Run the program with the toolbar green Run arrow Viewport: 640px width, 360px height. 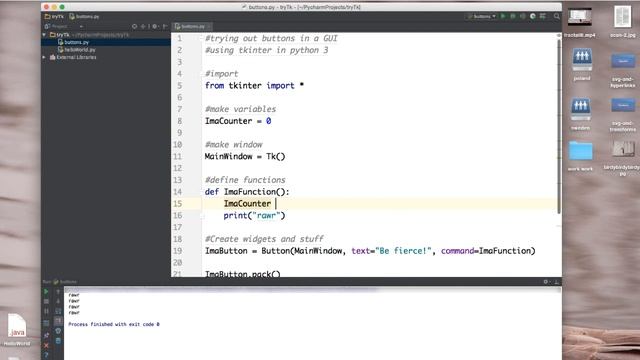click(x=503, y=16)
